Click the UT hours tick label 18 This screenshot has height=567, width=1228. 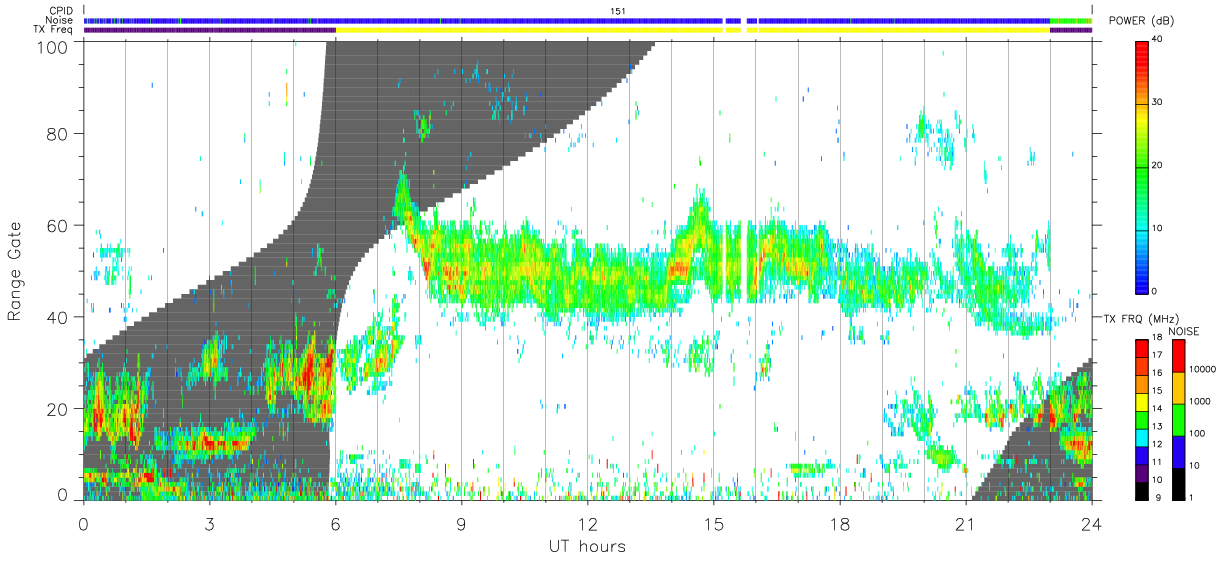pos(840,522)
